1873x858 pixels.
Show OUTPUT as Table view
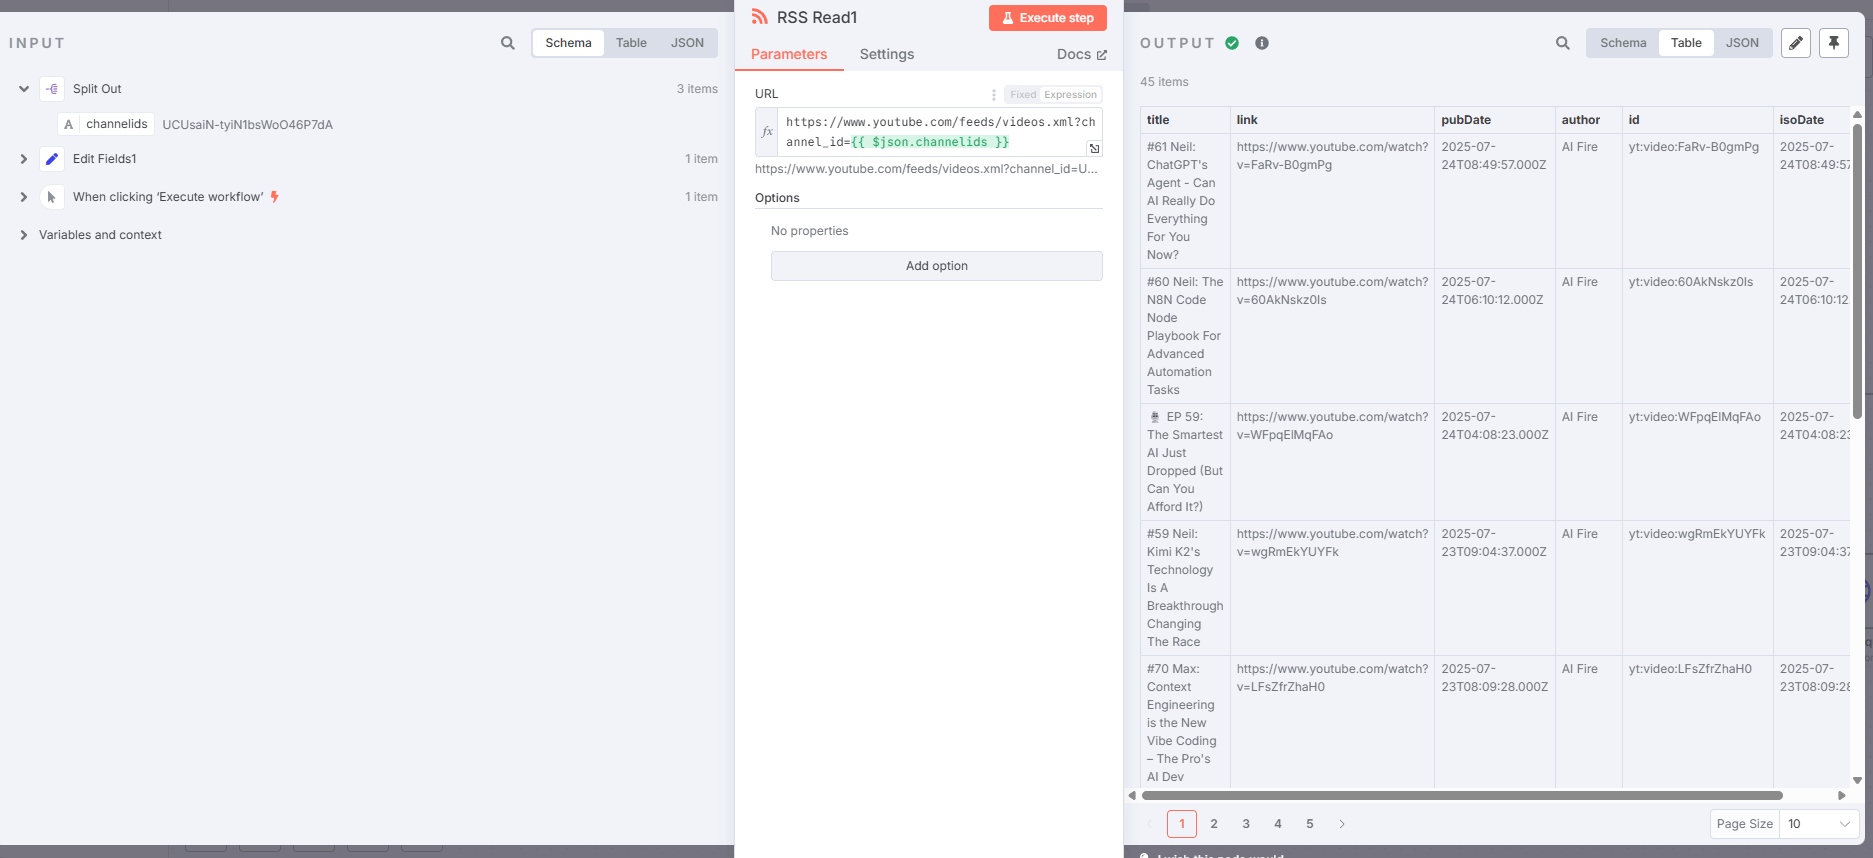[1686, 43]
